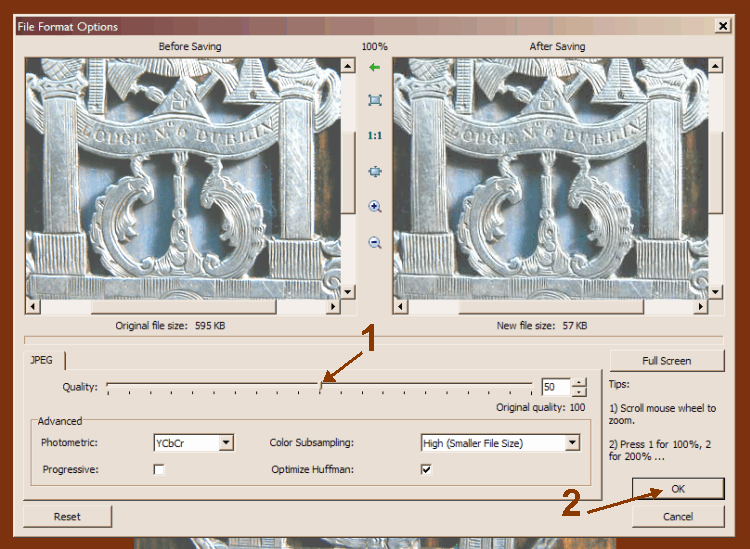Select the JPEG tab
Screen dimensions: 750x549
[x=42, y=360]
